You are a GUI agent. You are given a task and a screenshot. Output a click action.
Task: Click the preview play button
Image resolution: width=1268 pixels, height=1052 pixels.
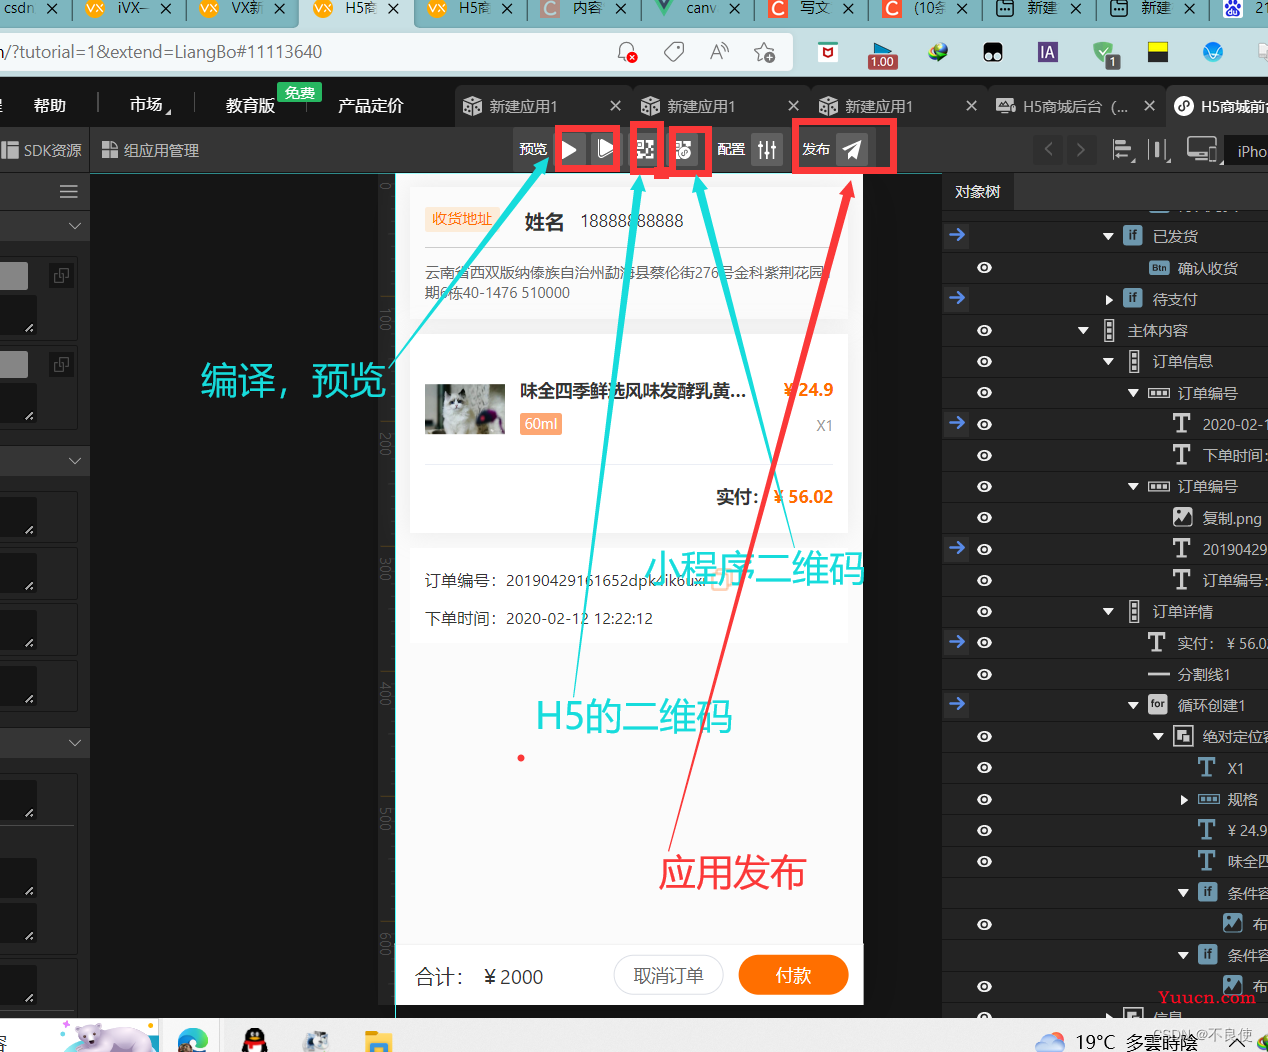(569, 150)
